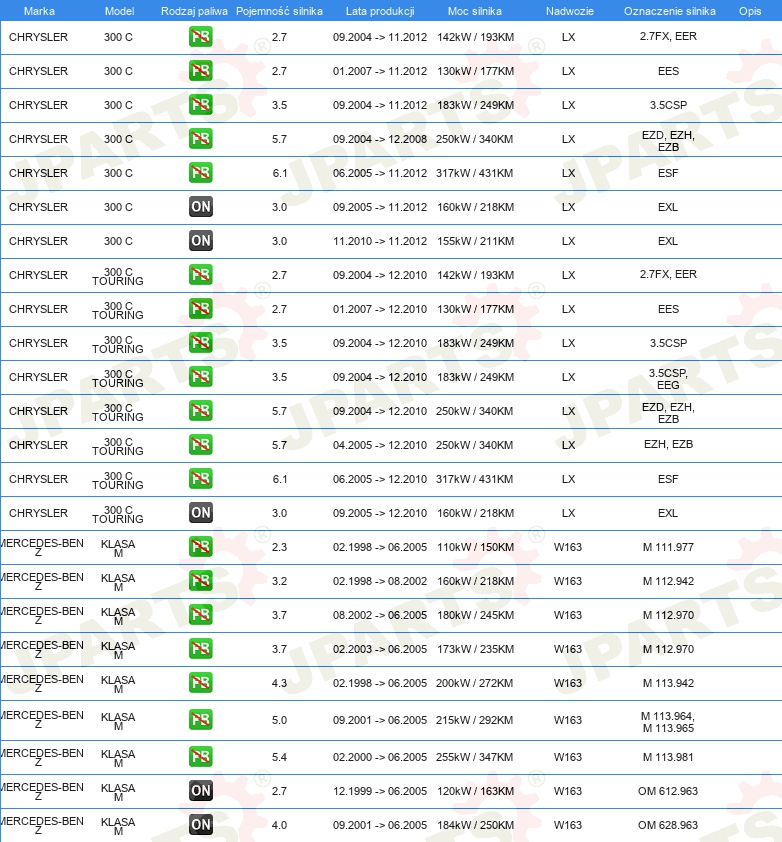
Task: Click petrol icon in 300 C 6.1 ESF 11.2012 row
Action: point(200,172)
